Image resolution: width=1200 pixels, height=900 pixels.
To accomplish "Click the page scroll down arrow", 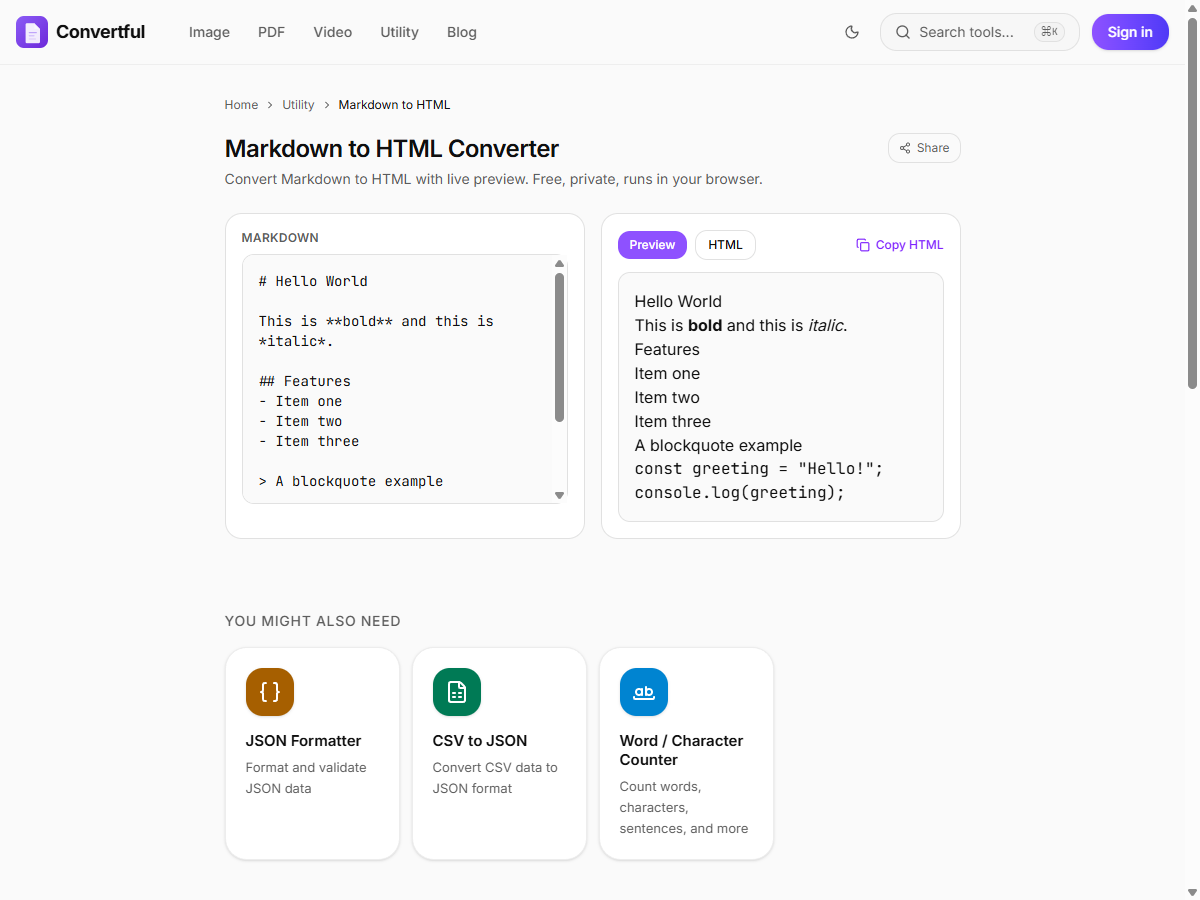I will [x=1192, y=892].
